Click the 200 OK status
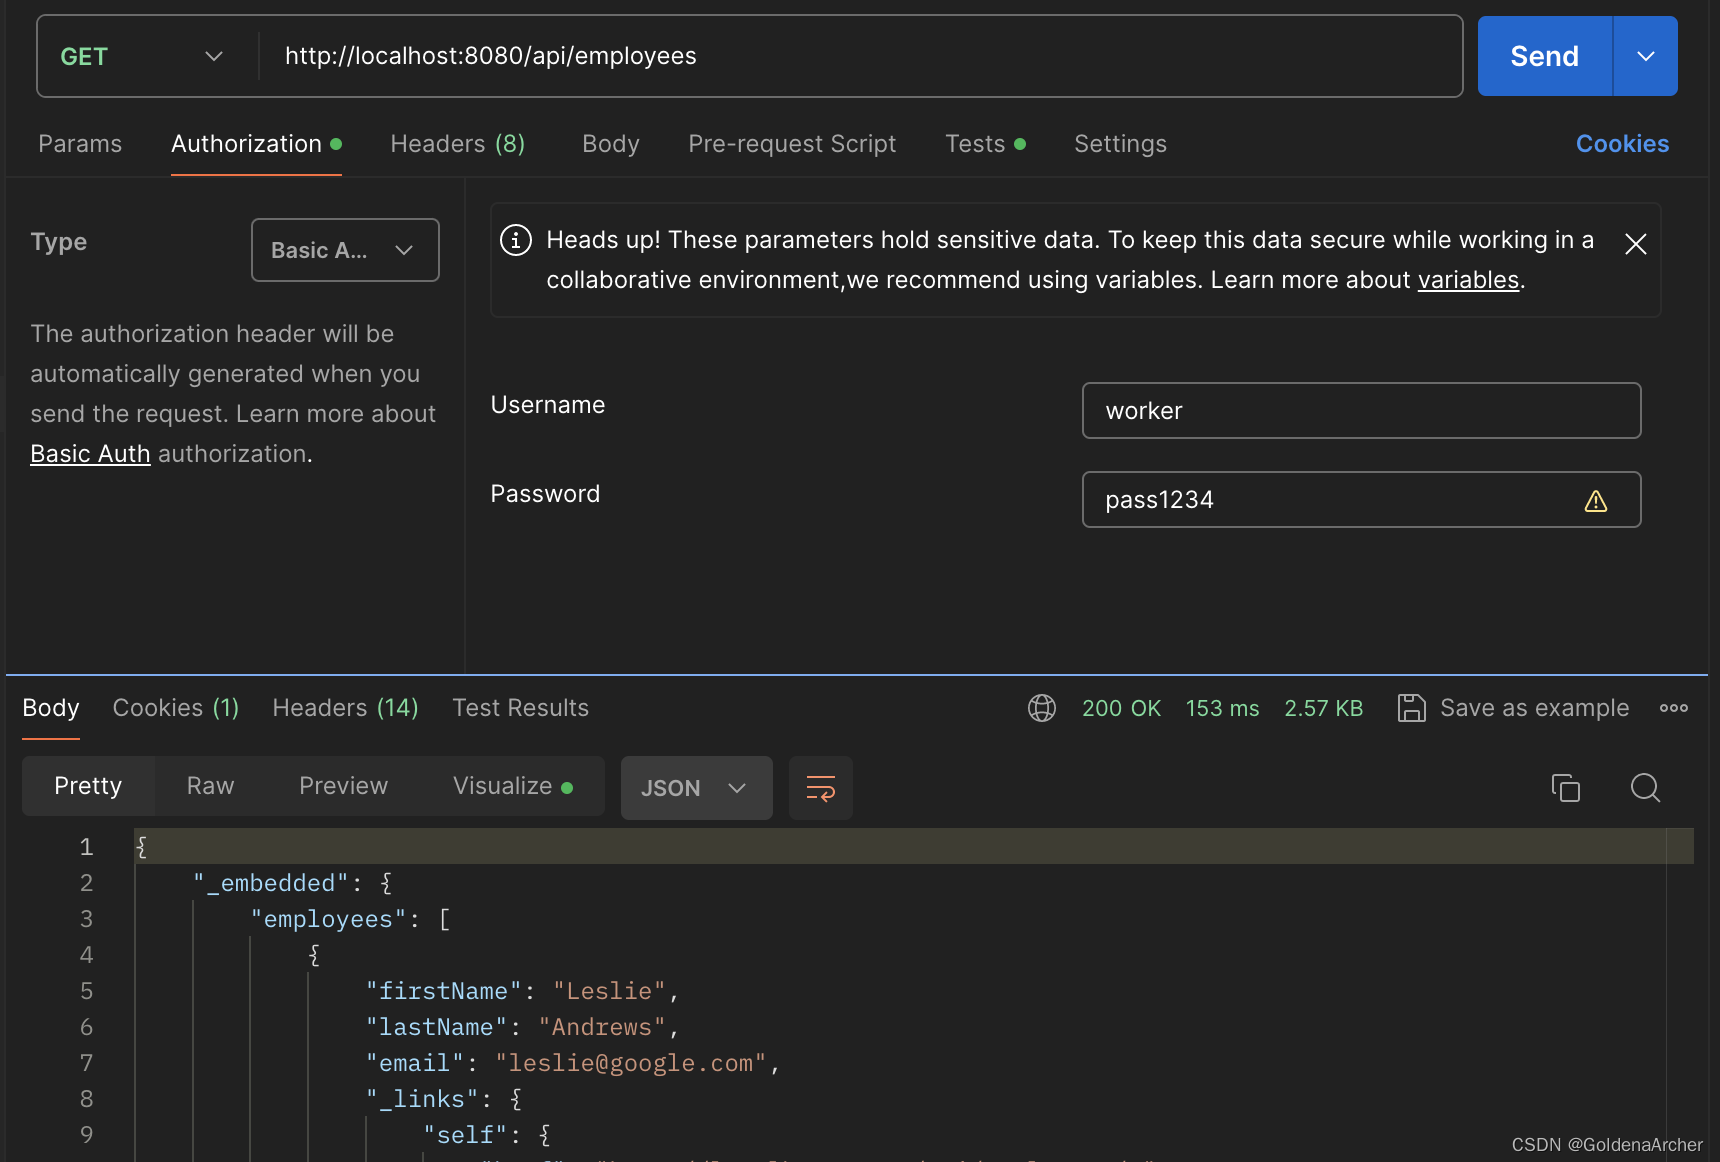Viewport: 1720px width, 1162px height. (x=1121, y=708)
